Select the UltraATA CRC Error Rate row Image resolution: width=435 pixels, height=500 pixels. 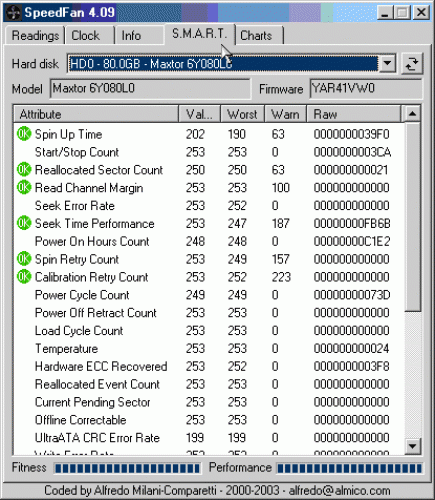point(209,438)
